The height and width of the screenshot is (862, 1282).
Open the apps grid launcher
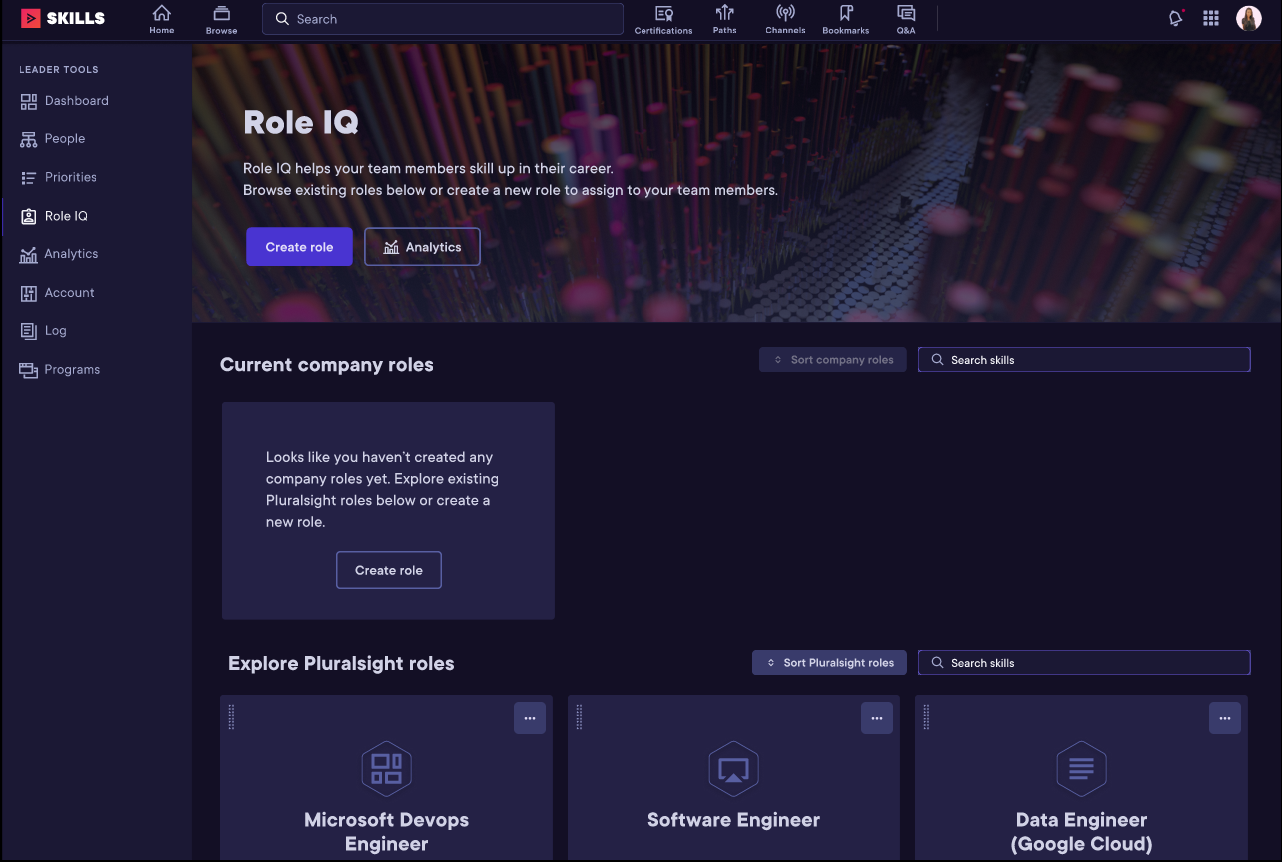1211,18
